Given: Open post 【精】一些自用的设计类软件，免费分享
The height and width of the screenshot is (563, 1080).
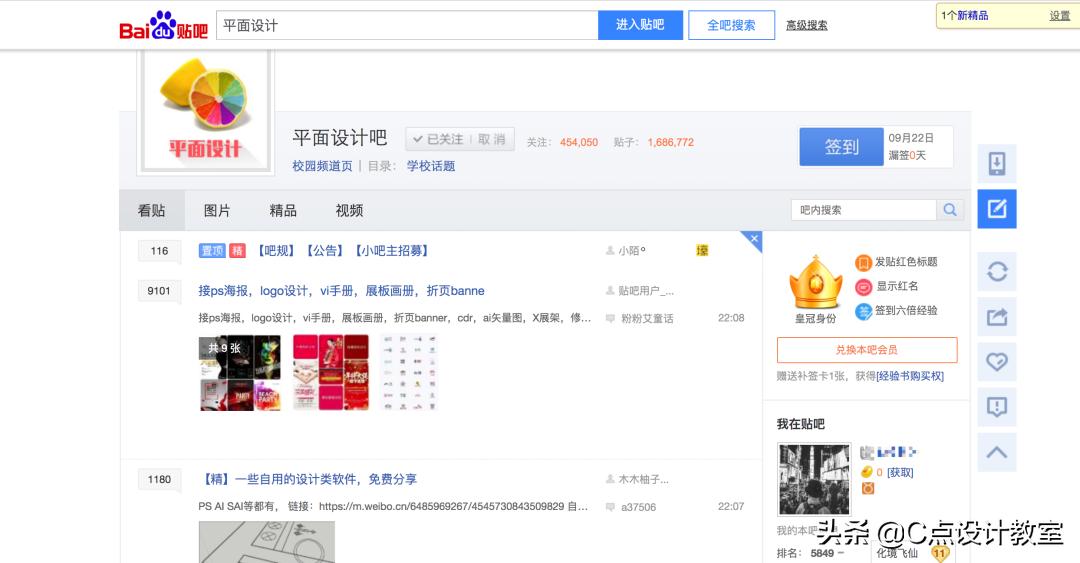Looking at the screenshot, I should [x=308, y=479].
